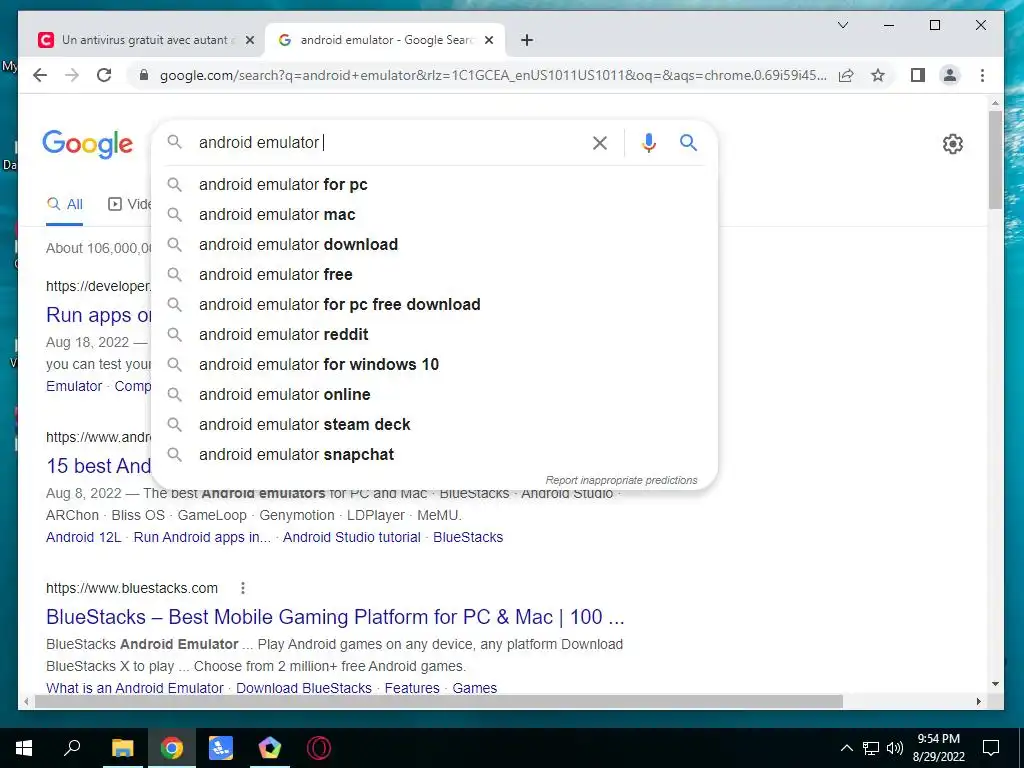
Task: Click 'Report inappropriate predictions' link
Action: point(621,480)
